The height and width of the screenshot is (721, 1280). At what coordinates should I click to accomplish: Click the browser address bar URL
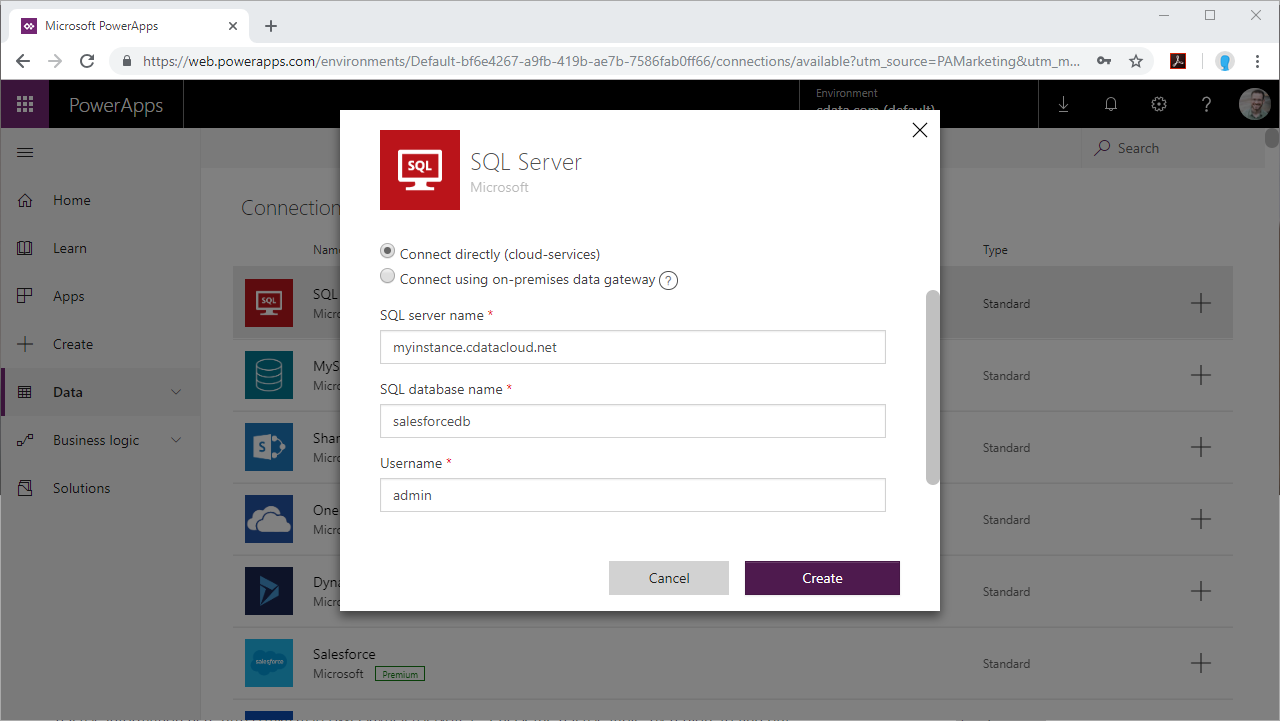tap(611, 61)
